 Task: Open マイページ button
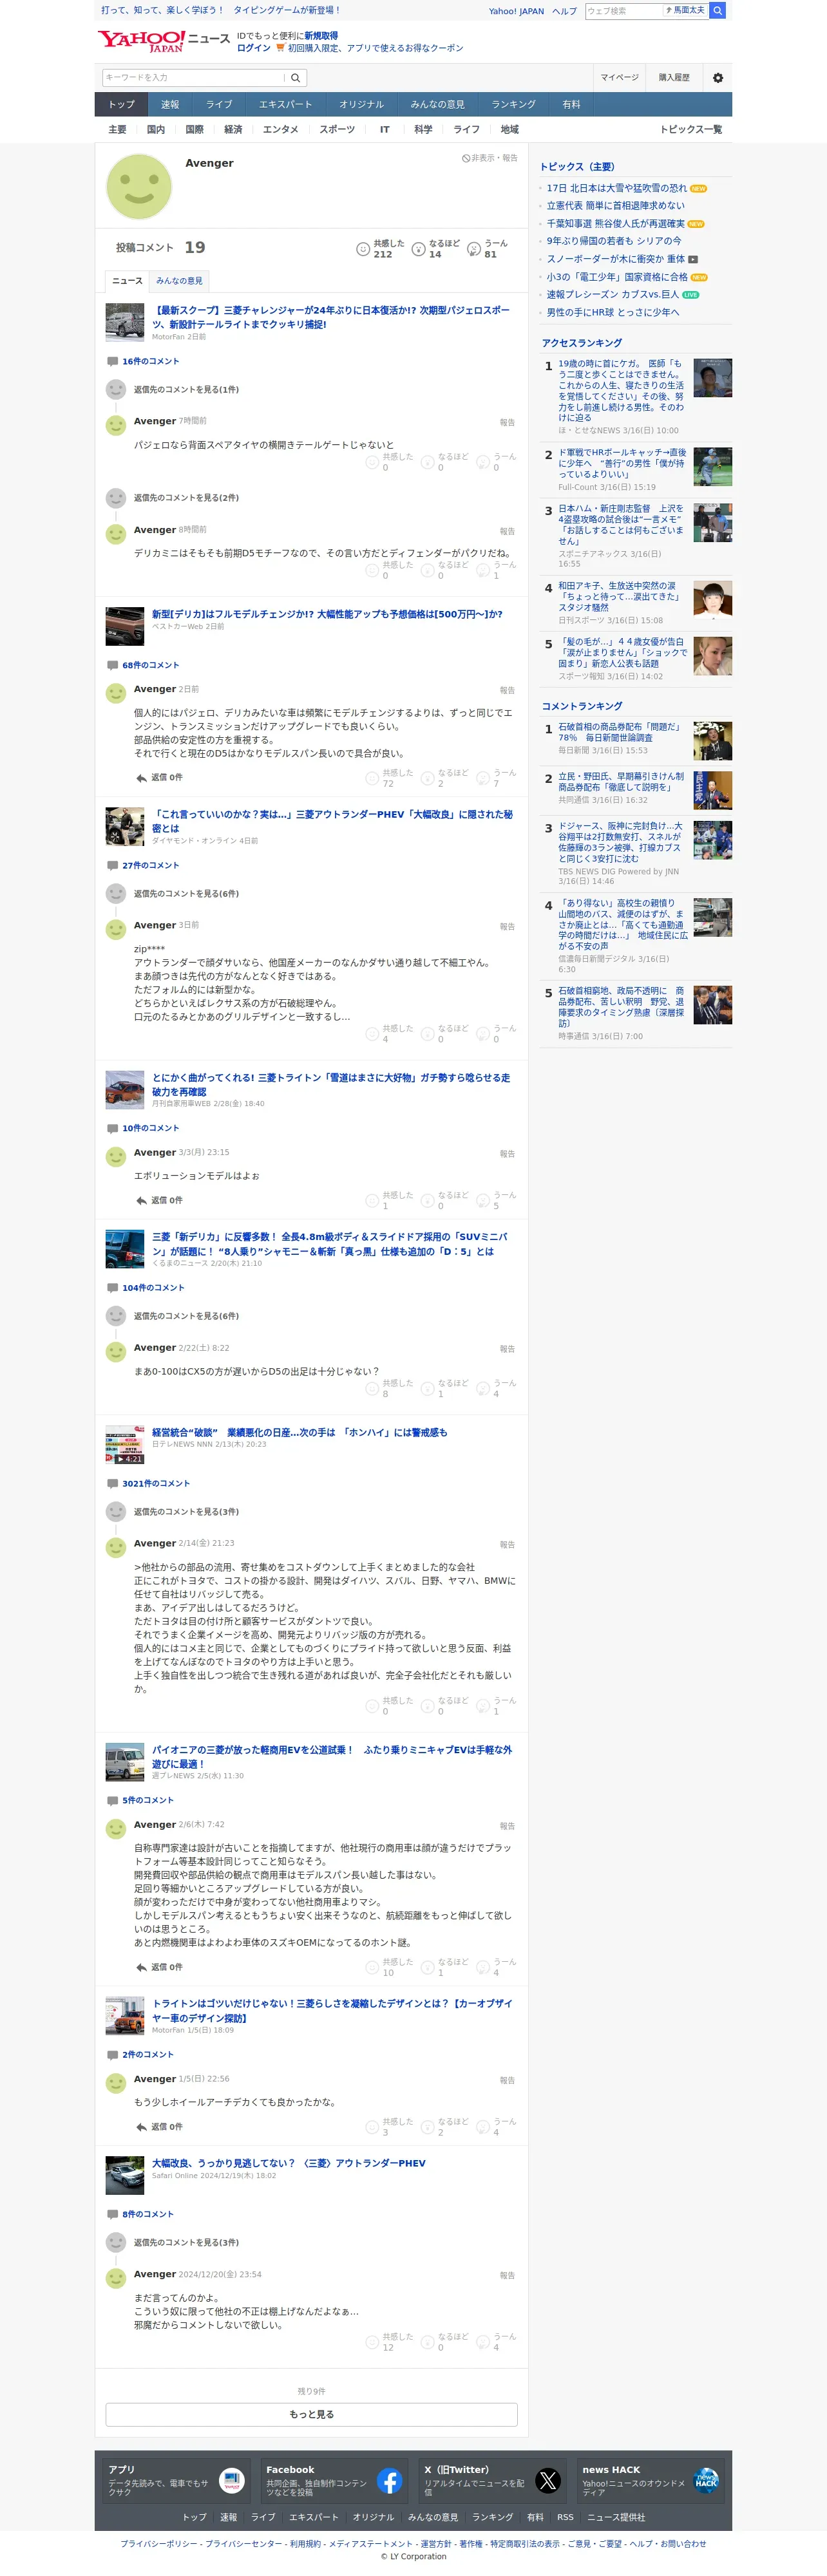coord(619,78)
